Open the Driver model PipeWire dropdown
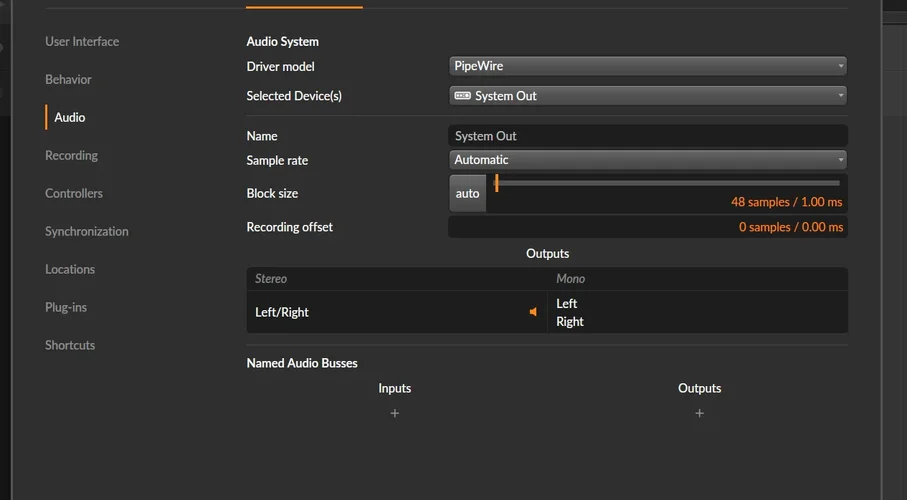 (x=648, y=66)
